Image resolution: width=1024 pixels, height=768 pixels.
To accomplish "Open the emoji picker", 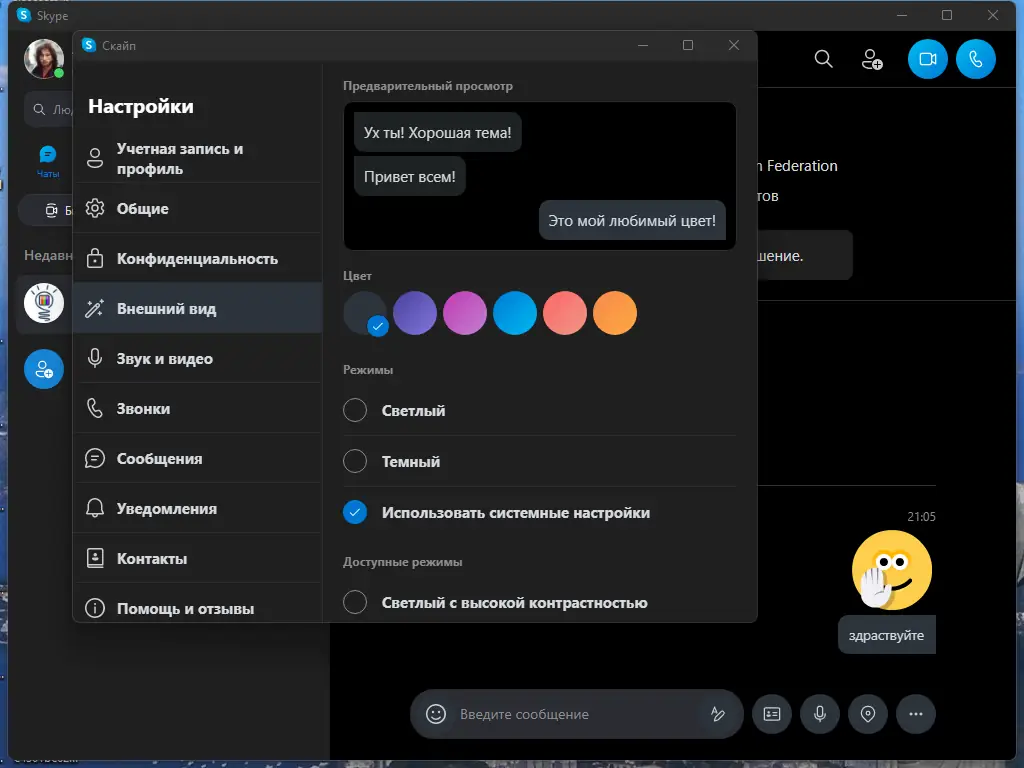I will pyautogui.click(x=434, y=714).
